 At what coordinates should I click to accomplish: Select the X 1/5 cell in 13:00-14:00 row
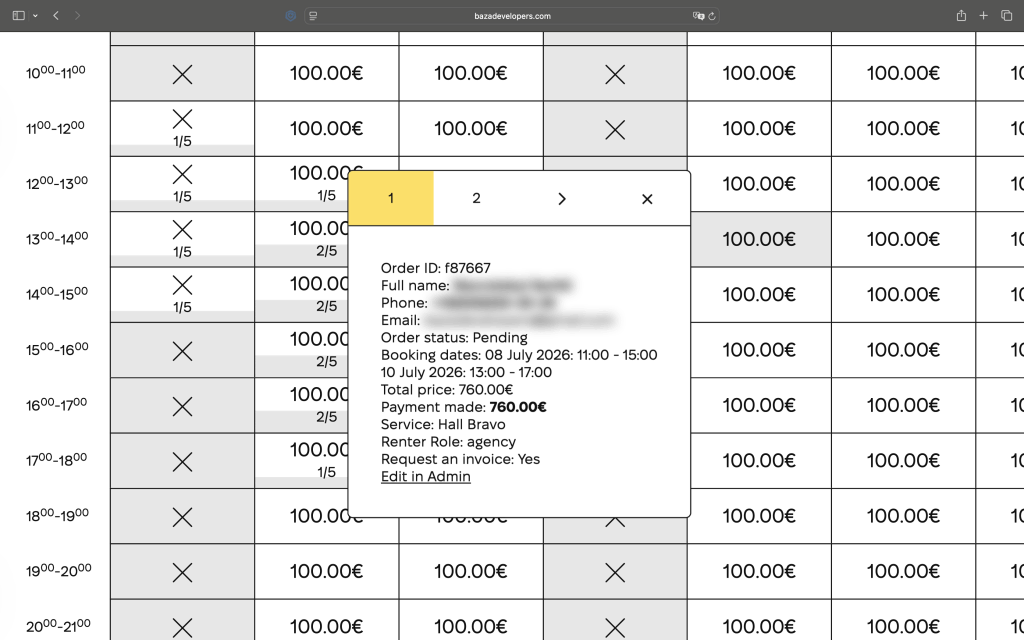182,239
